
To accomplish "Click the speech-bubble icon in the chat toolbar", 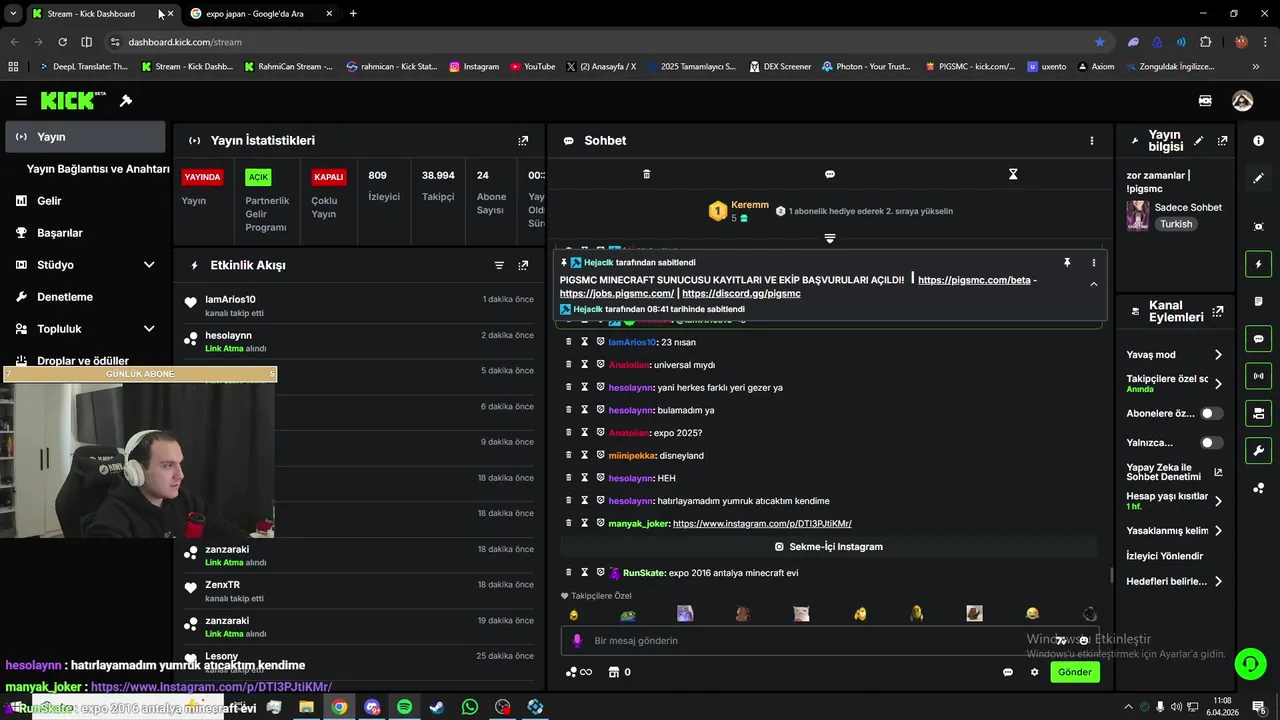I will click(x=829, y=174).
